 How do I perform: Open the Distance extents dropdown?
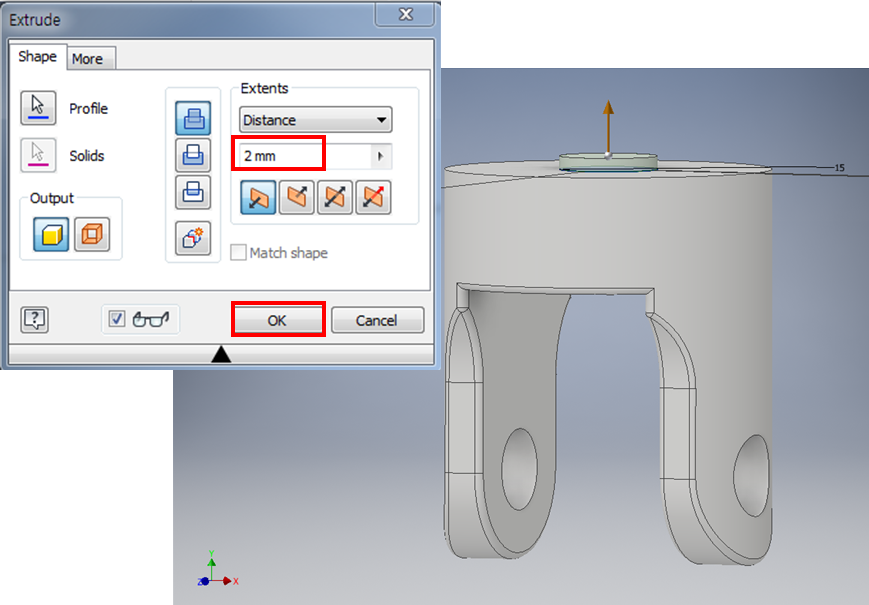[315, 120]
